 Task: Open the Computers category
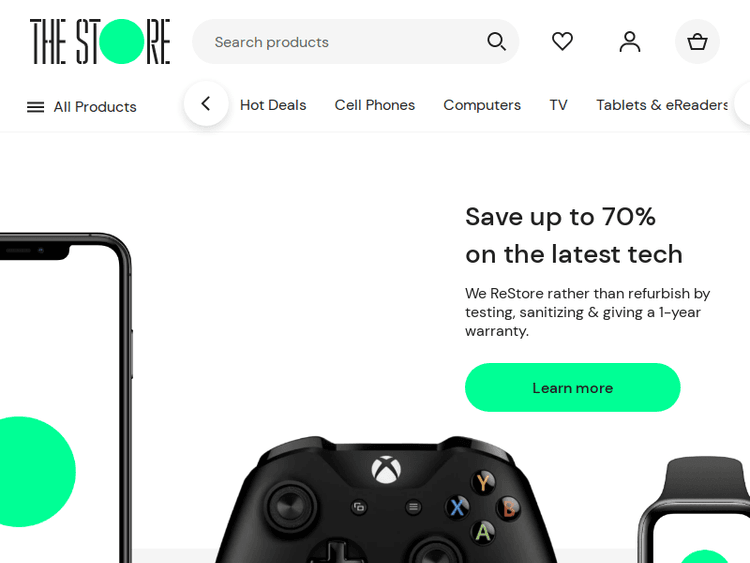tap(482, 105)
